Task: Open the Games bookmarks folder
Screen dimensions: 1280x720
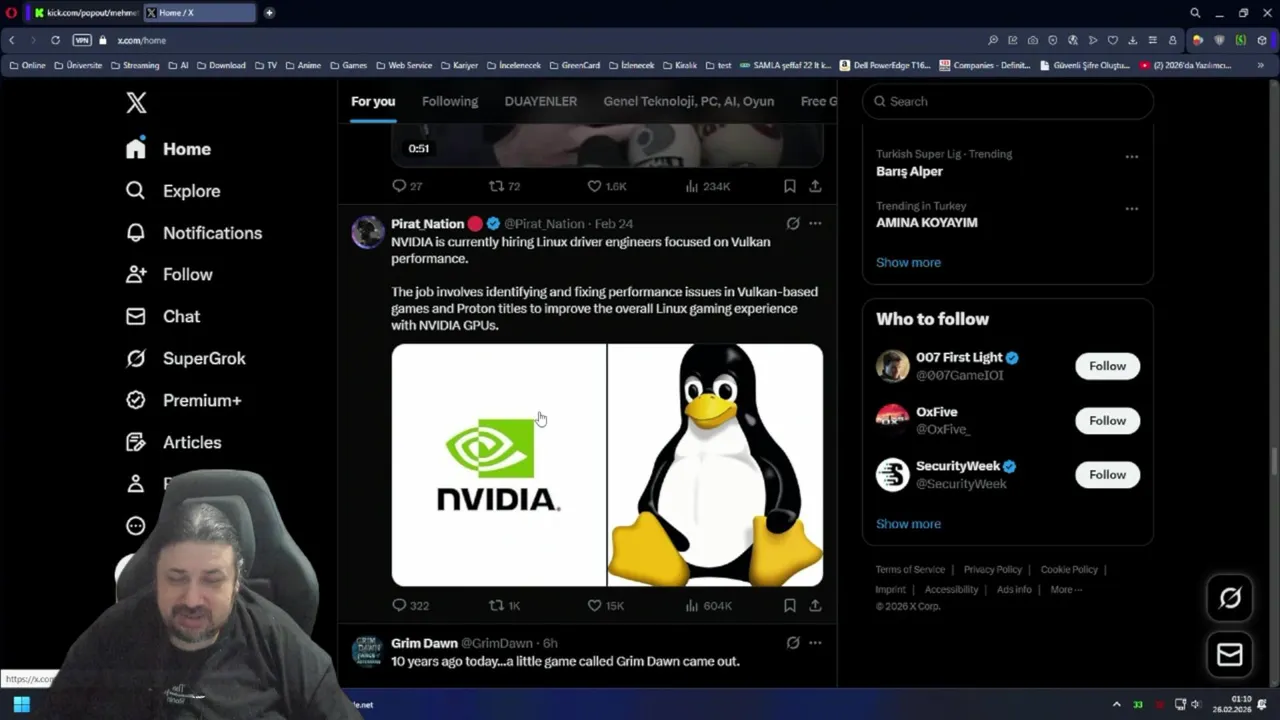Action: coord(348,65)
